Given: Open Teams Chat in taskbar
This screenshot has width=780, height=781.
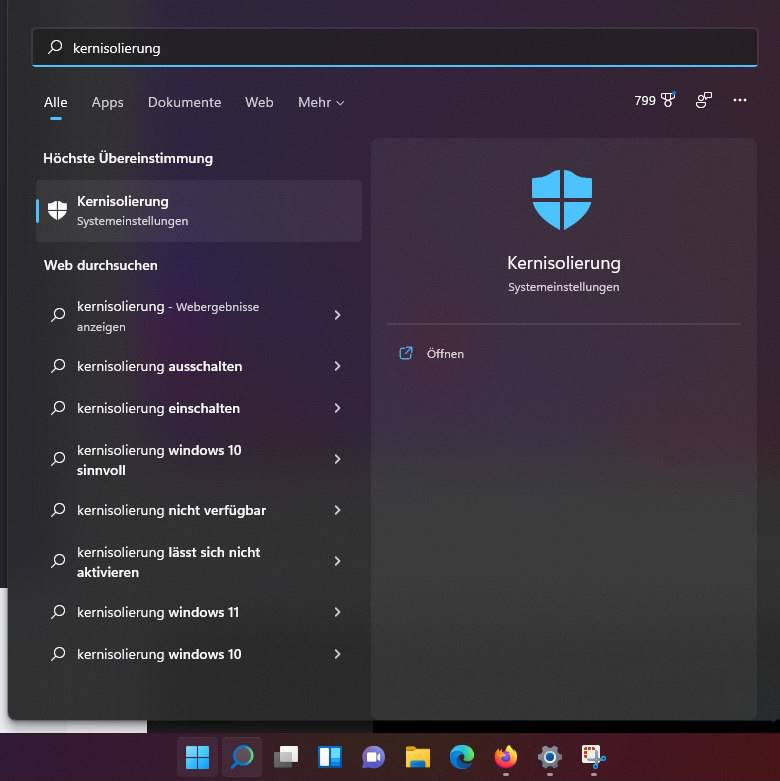Looking at the screenshot, I should [374, 757].
